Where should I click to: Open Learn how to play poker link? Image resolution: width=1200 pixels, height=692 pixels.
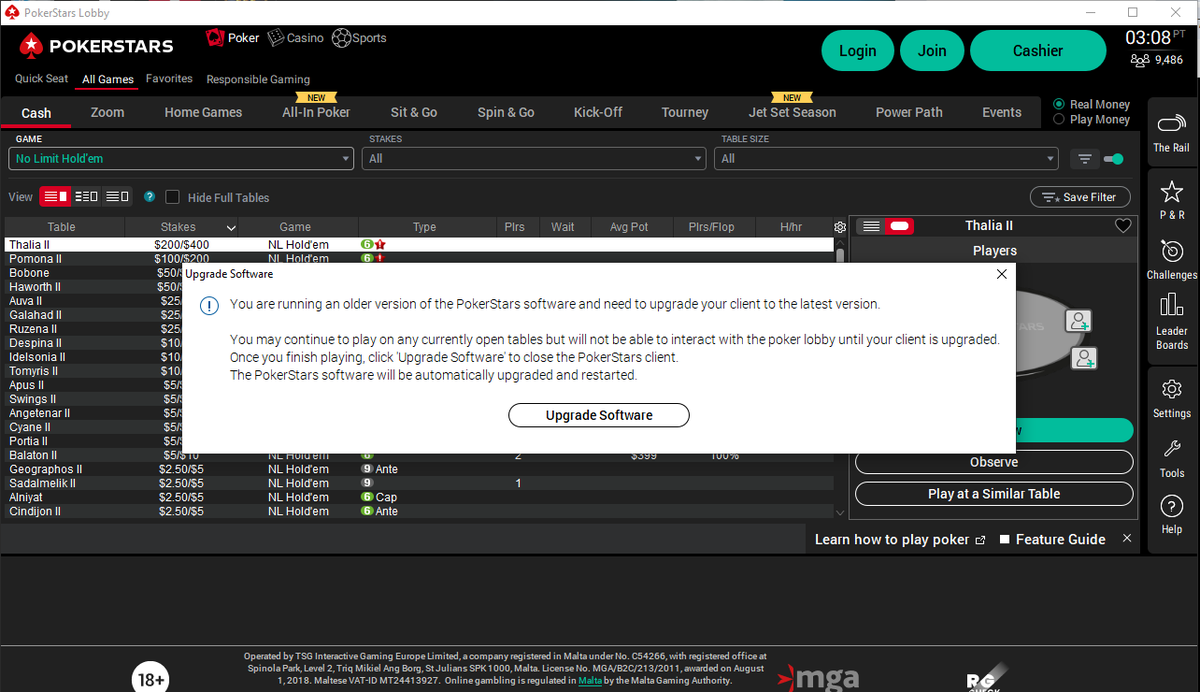(900, 539)
